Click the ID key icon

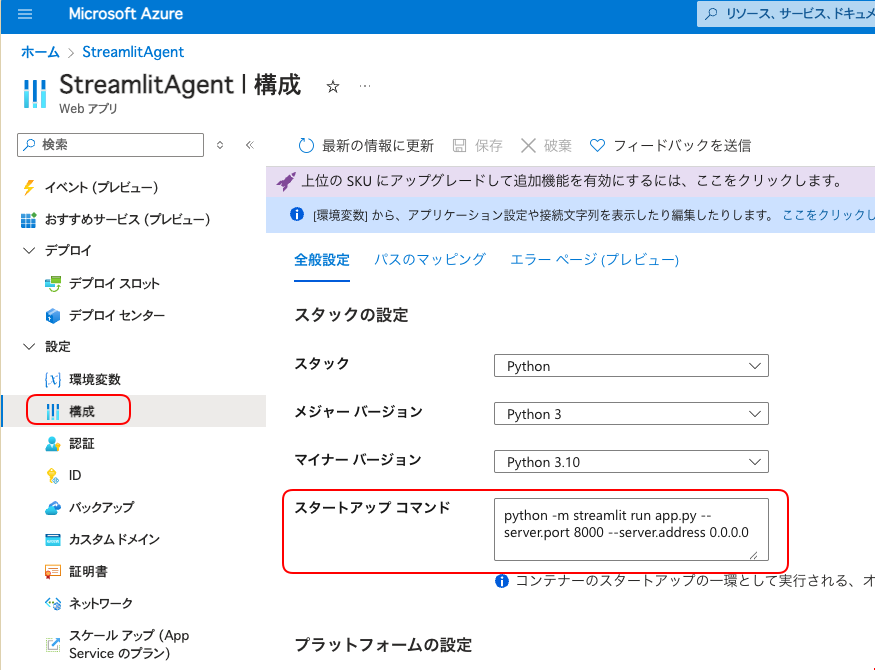[x=52, y=475]
